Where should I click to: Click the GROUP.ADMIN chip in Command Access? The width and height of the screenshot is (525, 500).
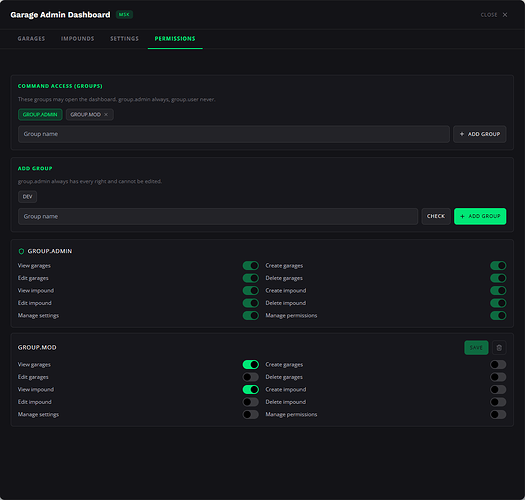coord(40,115)
